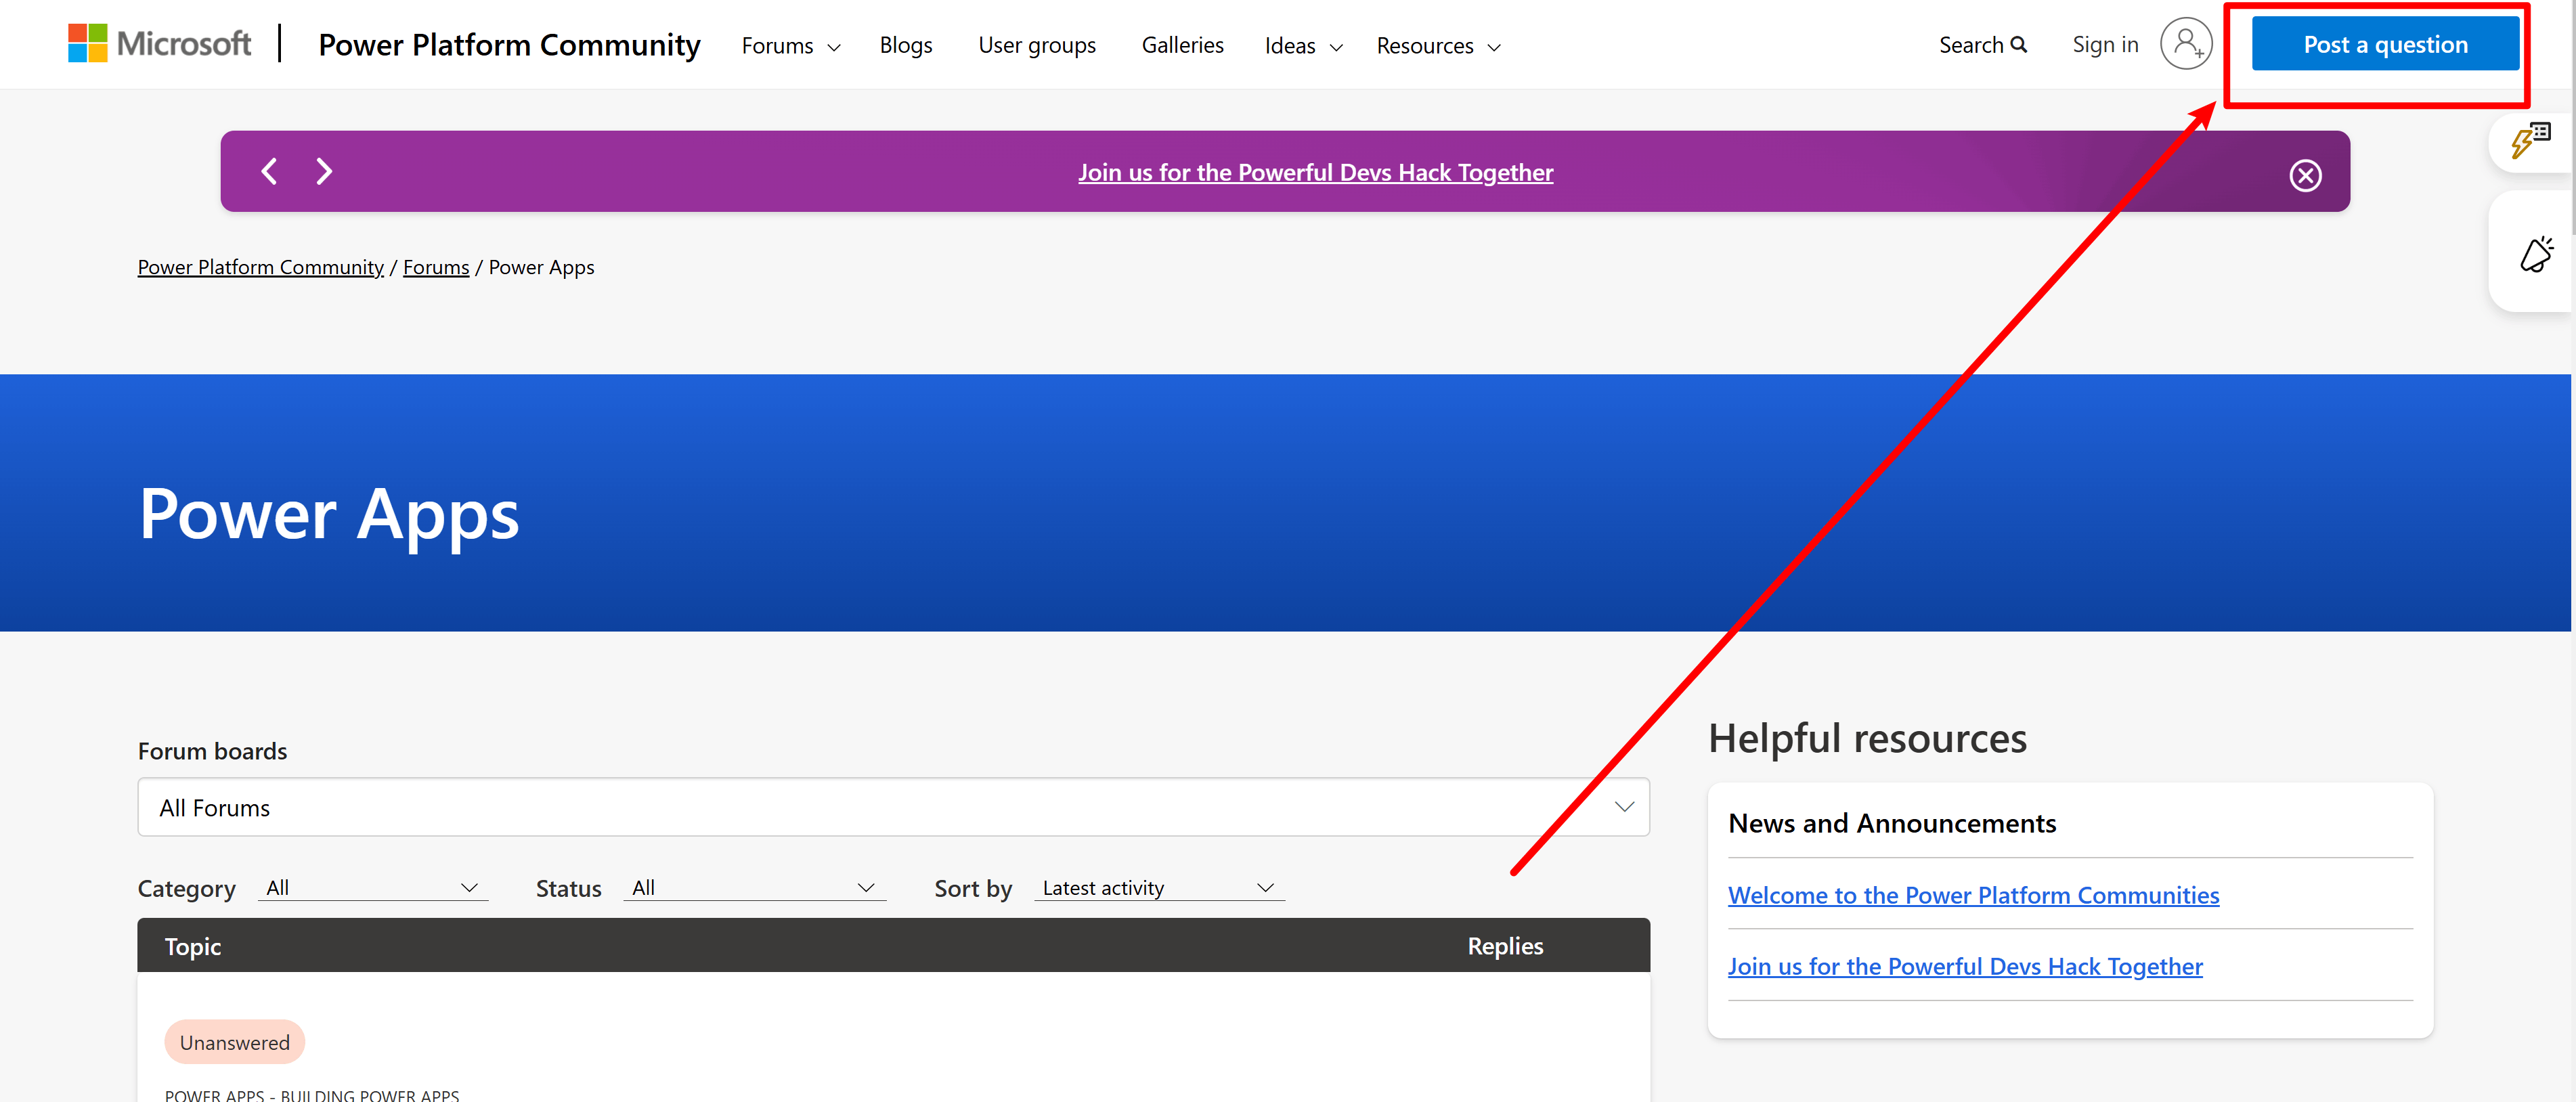2576x1102 pixels.
Task: Go to the Blogs section
Action: [905, 45]
